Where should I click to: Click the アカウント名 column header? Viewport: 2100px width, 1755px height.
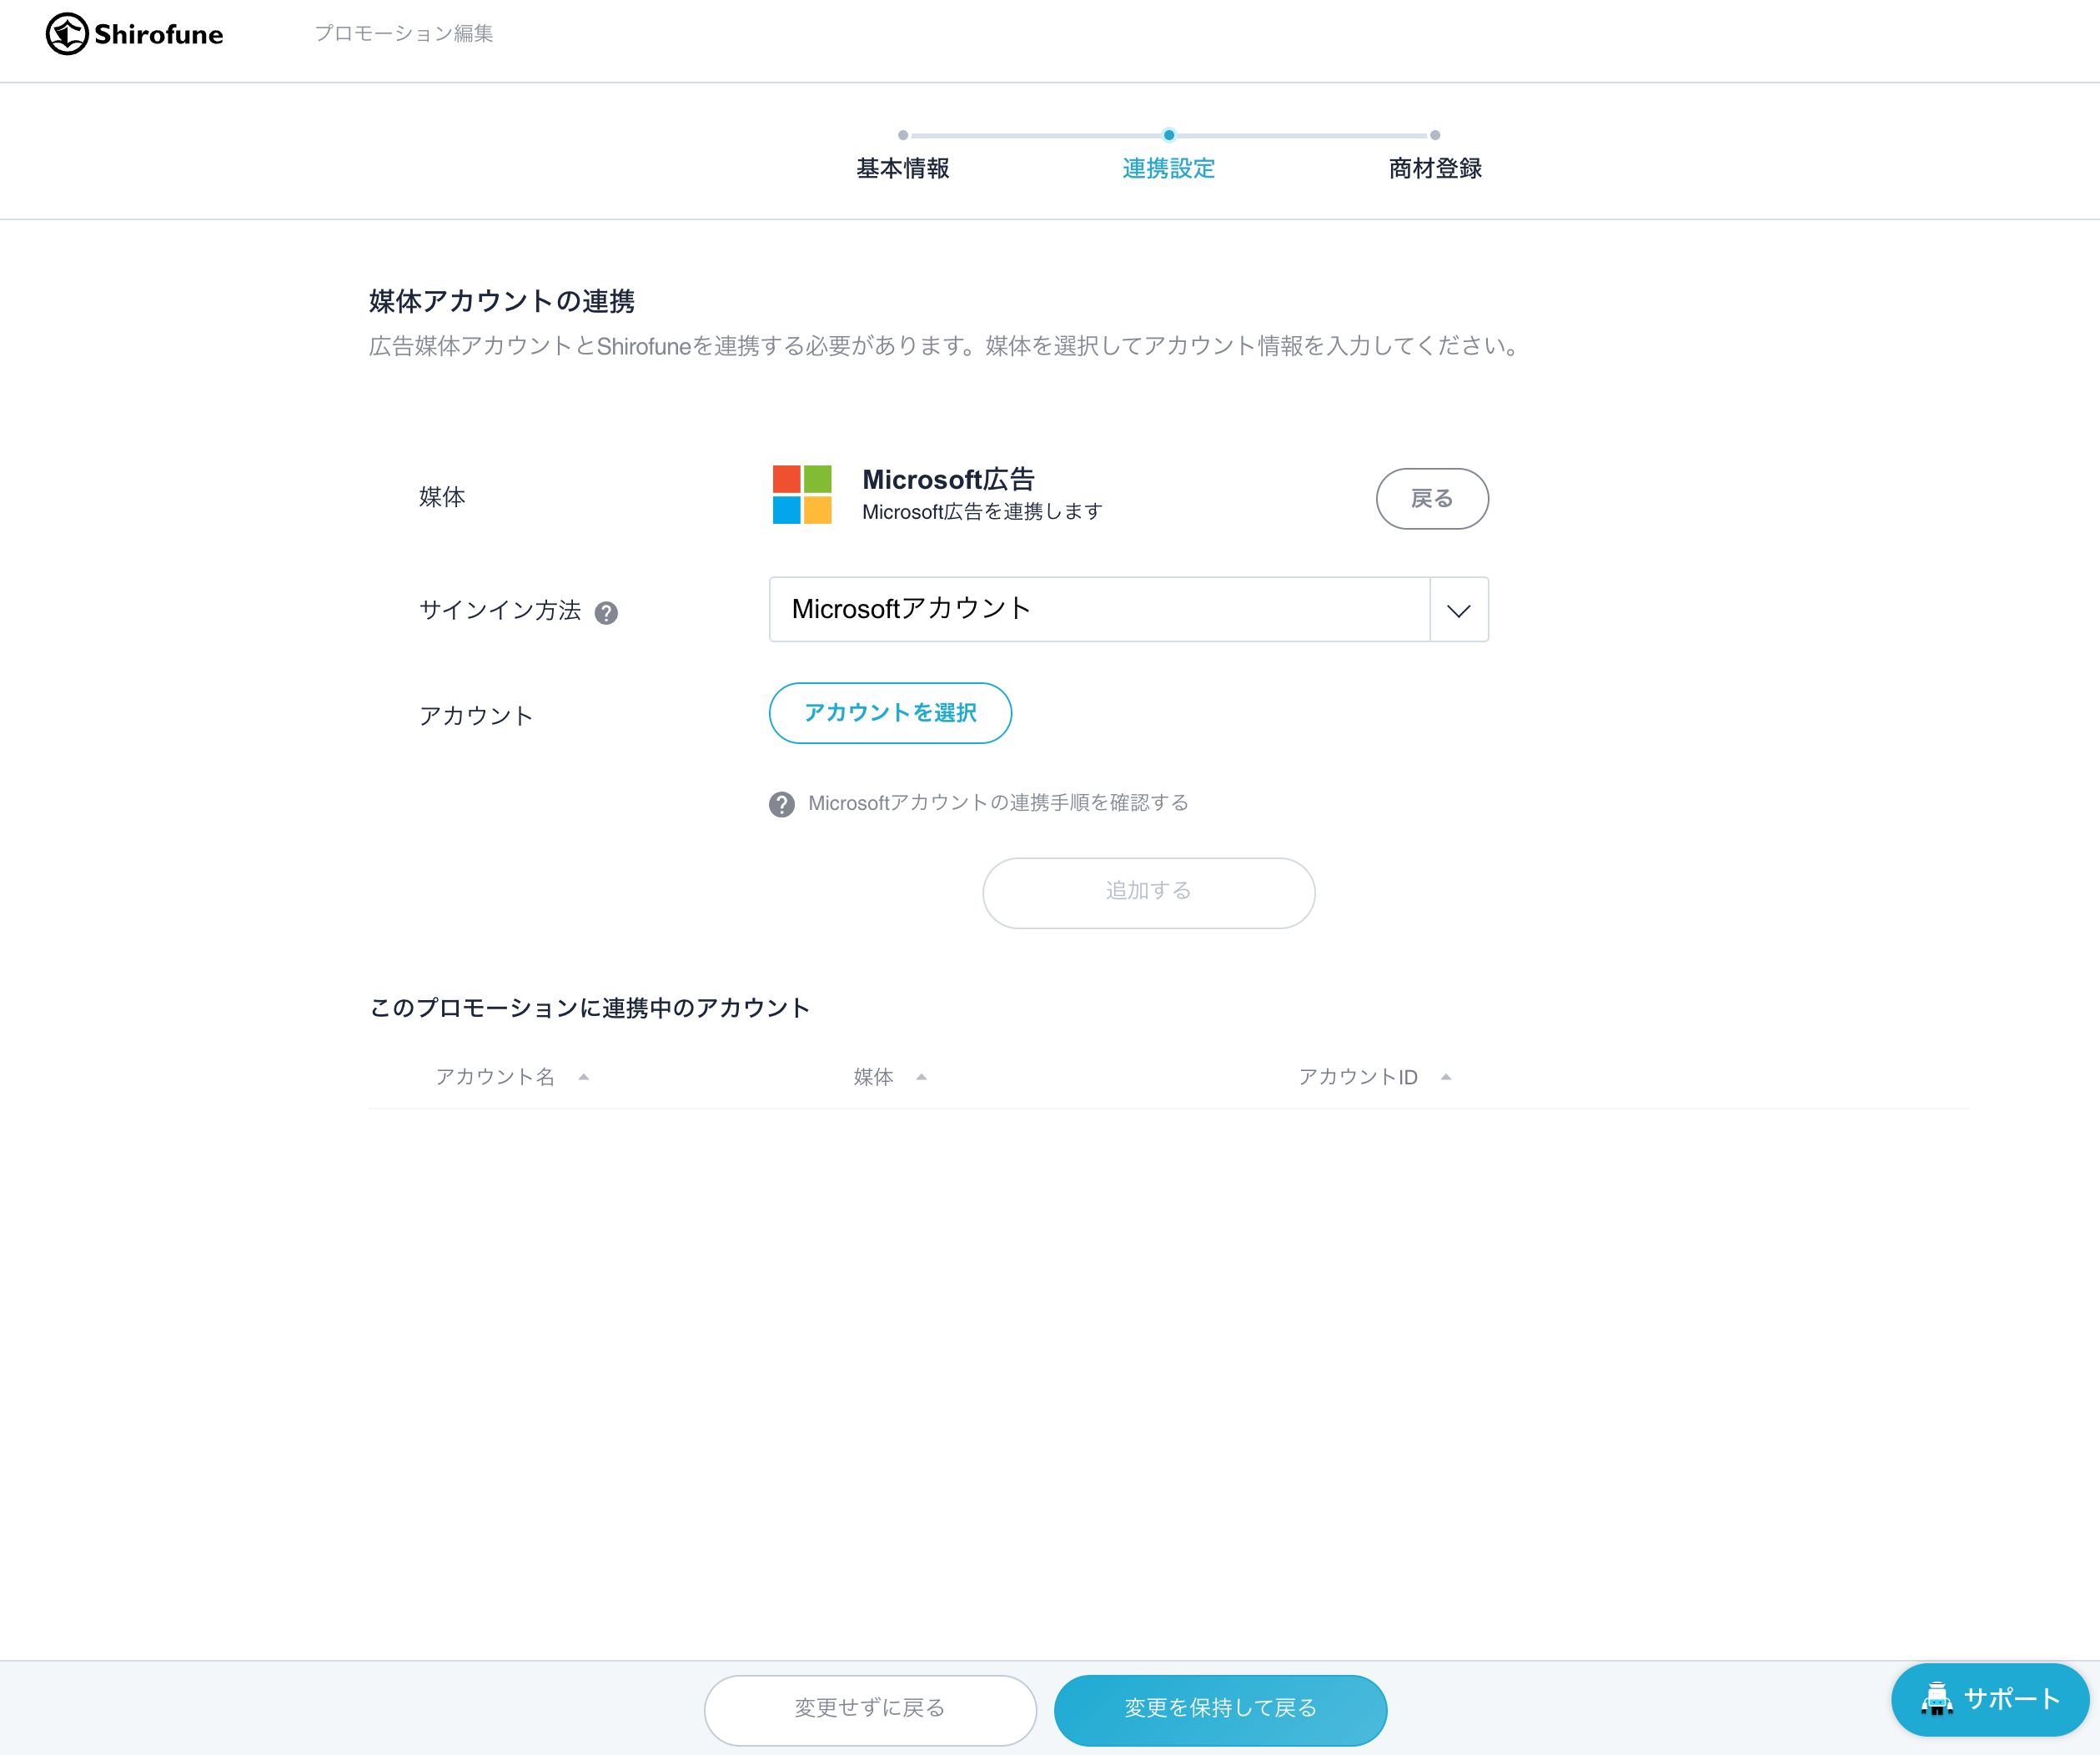(x=495, y=1077)
